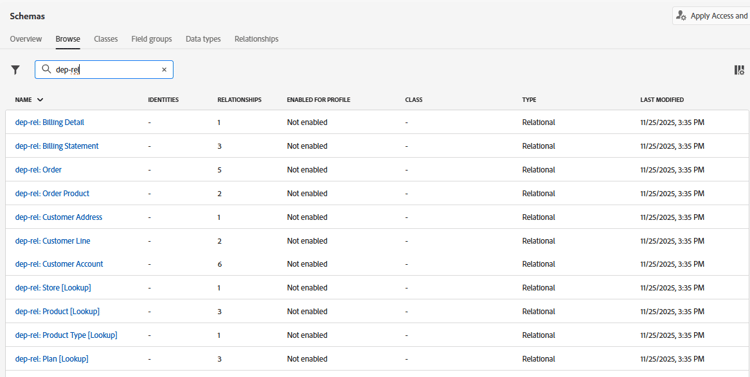Open dep-rel: Customer Address schema
Screen dimensions: 750x377
59,217
